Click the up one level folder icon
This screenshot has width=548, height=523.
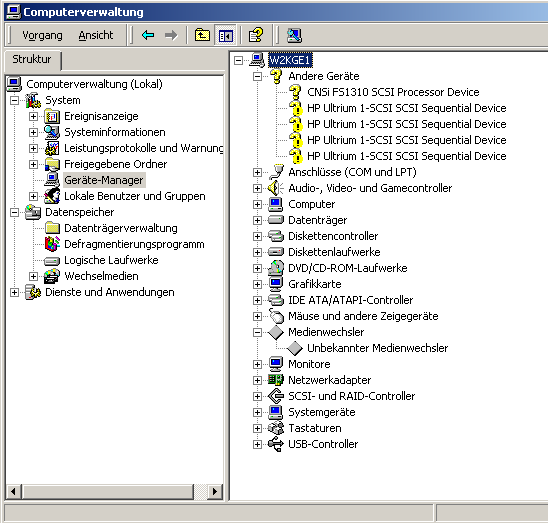point(202,35)
